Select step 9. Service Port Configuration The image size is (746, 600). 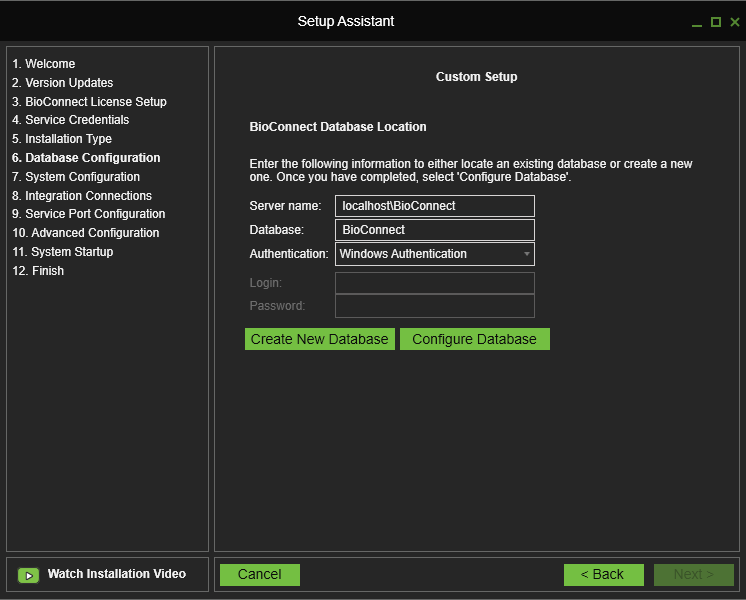click(x=88, y=214)
